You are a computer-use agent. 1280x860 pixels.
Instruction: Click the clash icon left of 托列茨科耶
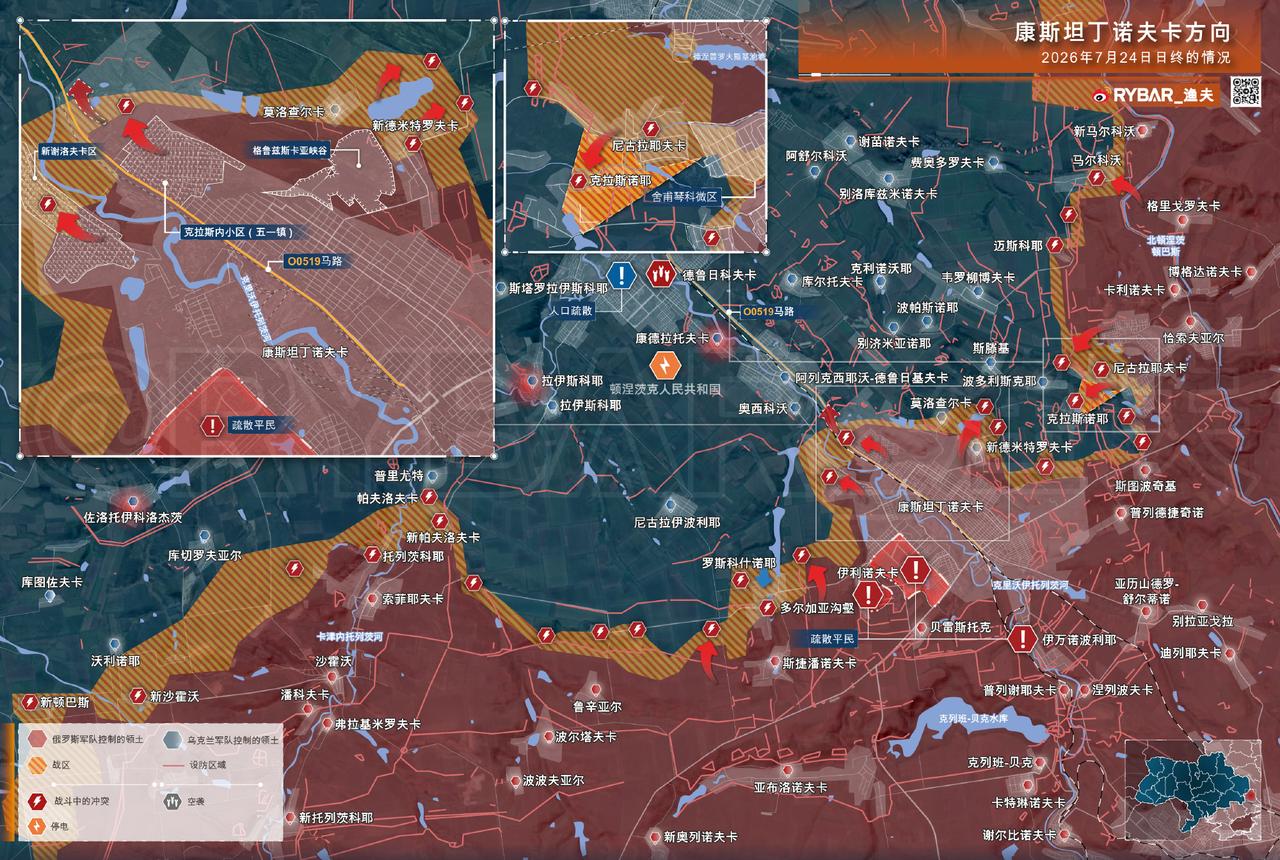tap(372, 554)
